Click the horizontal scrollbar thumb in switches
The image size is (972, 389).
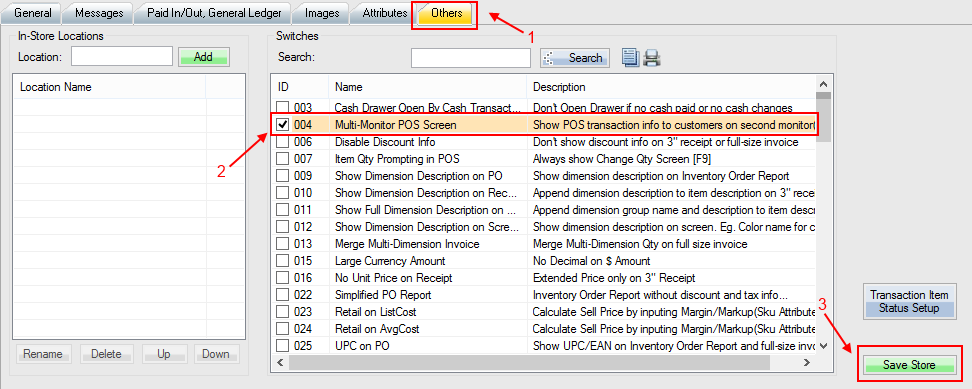coord(529,362)
